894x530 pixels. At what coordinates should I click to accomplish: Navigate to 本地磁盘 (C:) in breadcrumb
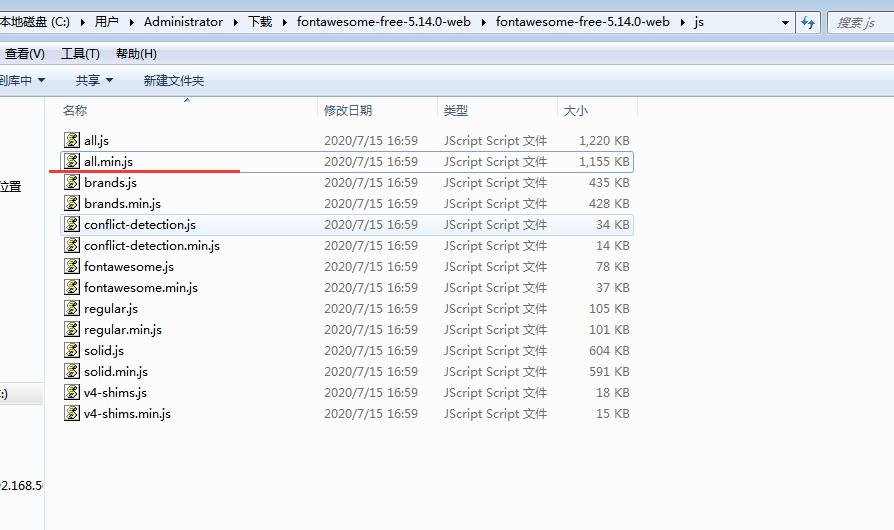click(x=35, y=22)
